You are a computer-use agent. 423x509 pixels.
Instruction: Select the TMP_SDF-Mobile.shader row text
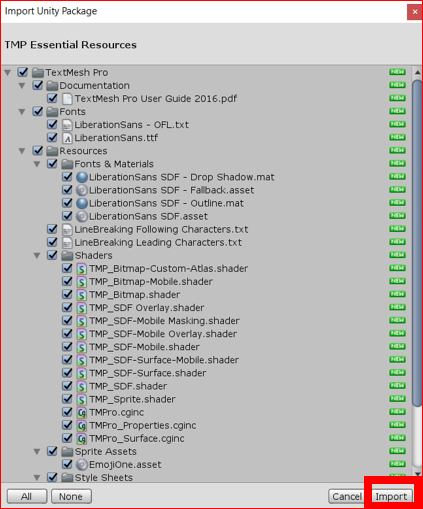(x=144, y=347)
